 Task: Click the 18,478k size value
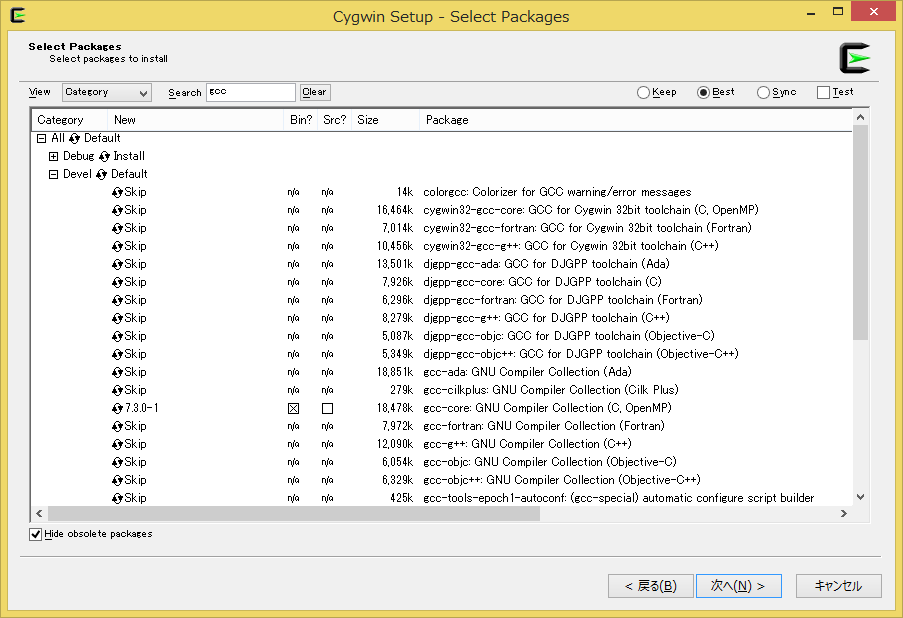(394, 408)
